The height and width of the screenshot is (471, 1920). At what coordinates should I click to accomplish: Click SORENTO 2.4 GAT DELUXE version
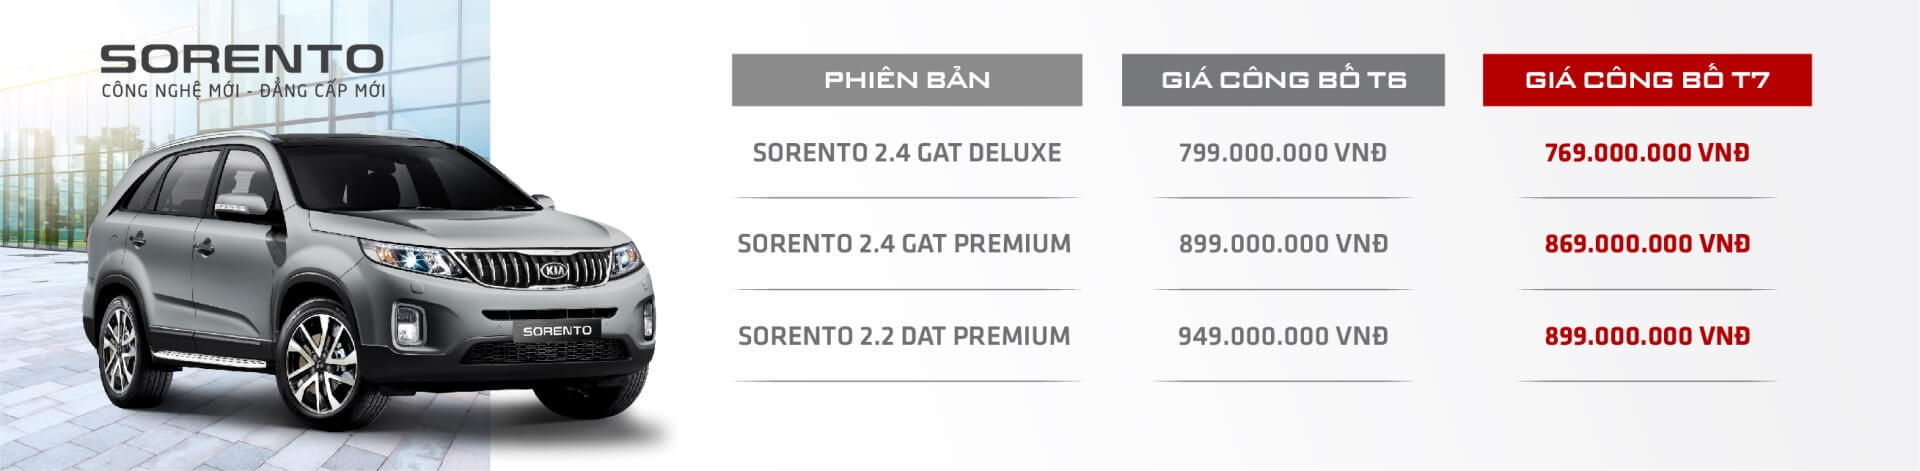tap(906, 153)
